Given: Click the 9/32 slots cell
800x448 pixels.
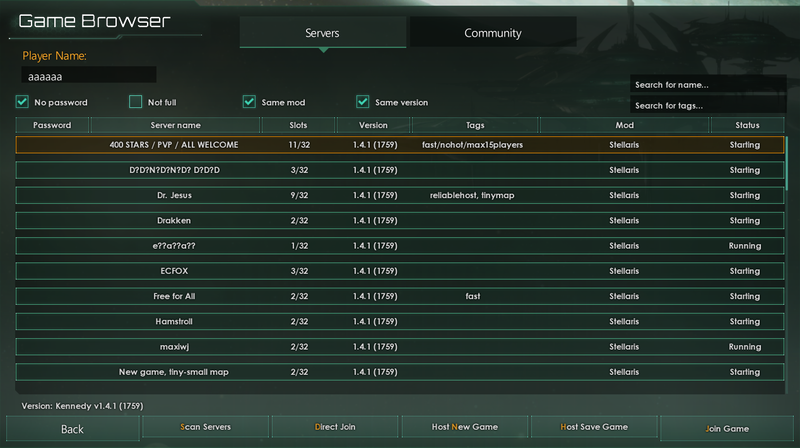Looking at the screenshot, I should point(299,195).
